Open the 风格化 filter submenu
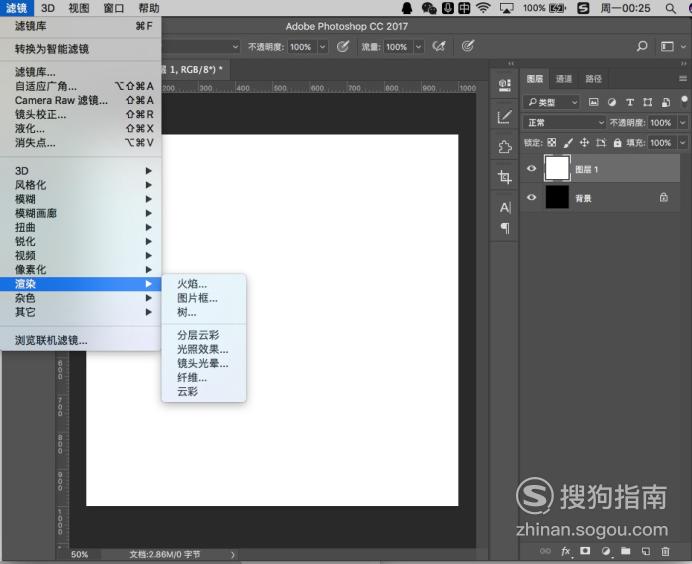 80,185
